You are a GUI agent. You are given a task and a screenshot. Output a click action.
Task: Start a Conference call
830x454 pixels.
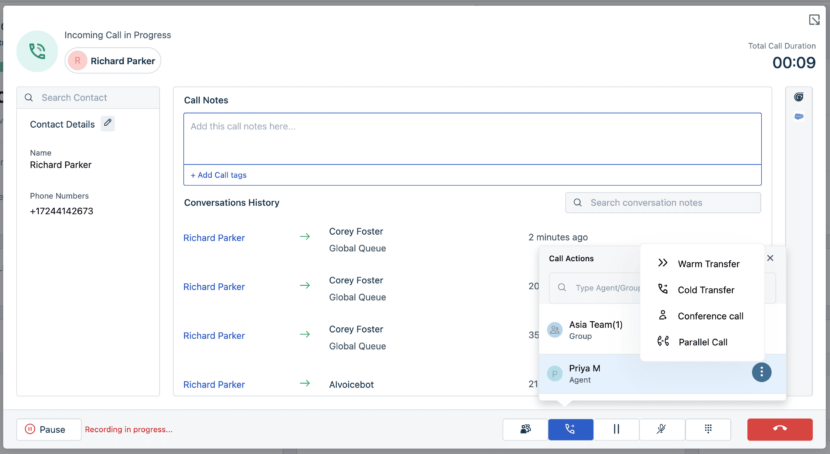pyautogui.click(x=710, y=316)
